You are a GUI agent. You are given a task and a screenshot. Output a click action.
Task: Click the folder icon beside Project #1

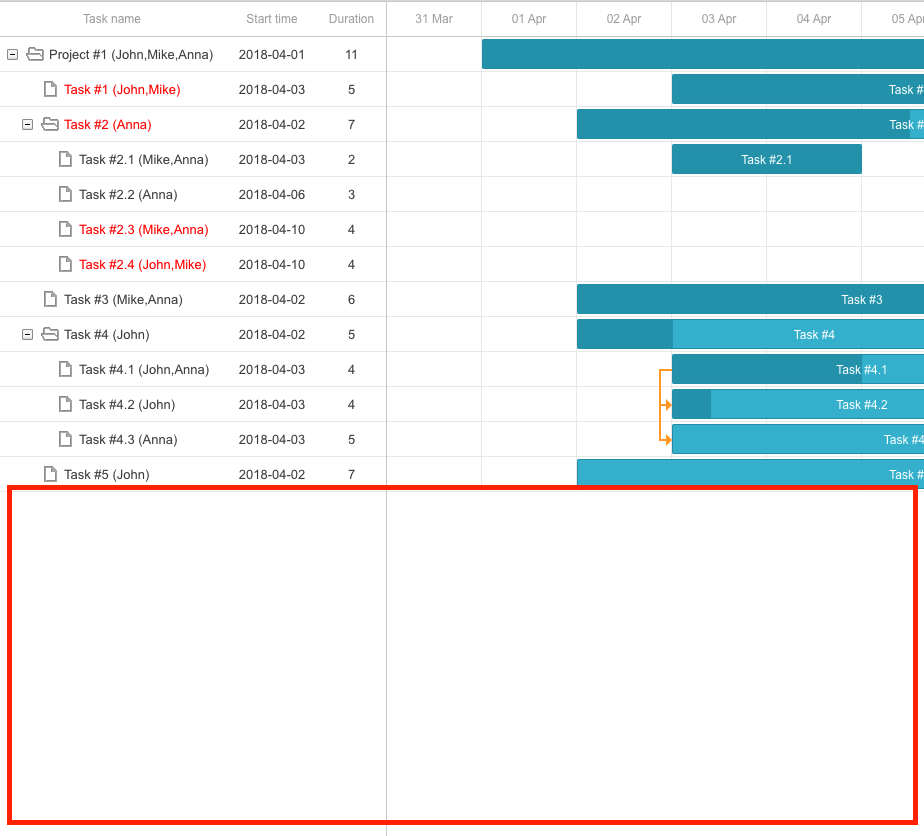coord(35,54)
